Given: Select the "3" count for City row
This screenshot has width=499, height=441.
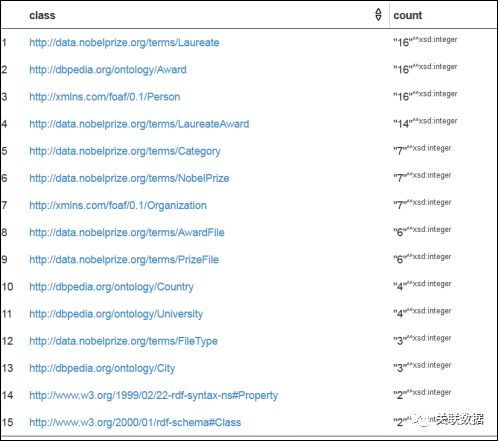Looking at the screenshot, I should pyautogui.click(x=422, y=367).
